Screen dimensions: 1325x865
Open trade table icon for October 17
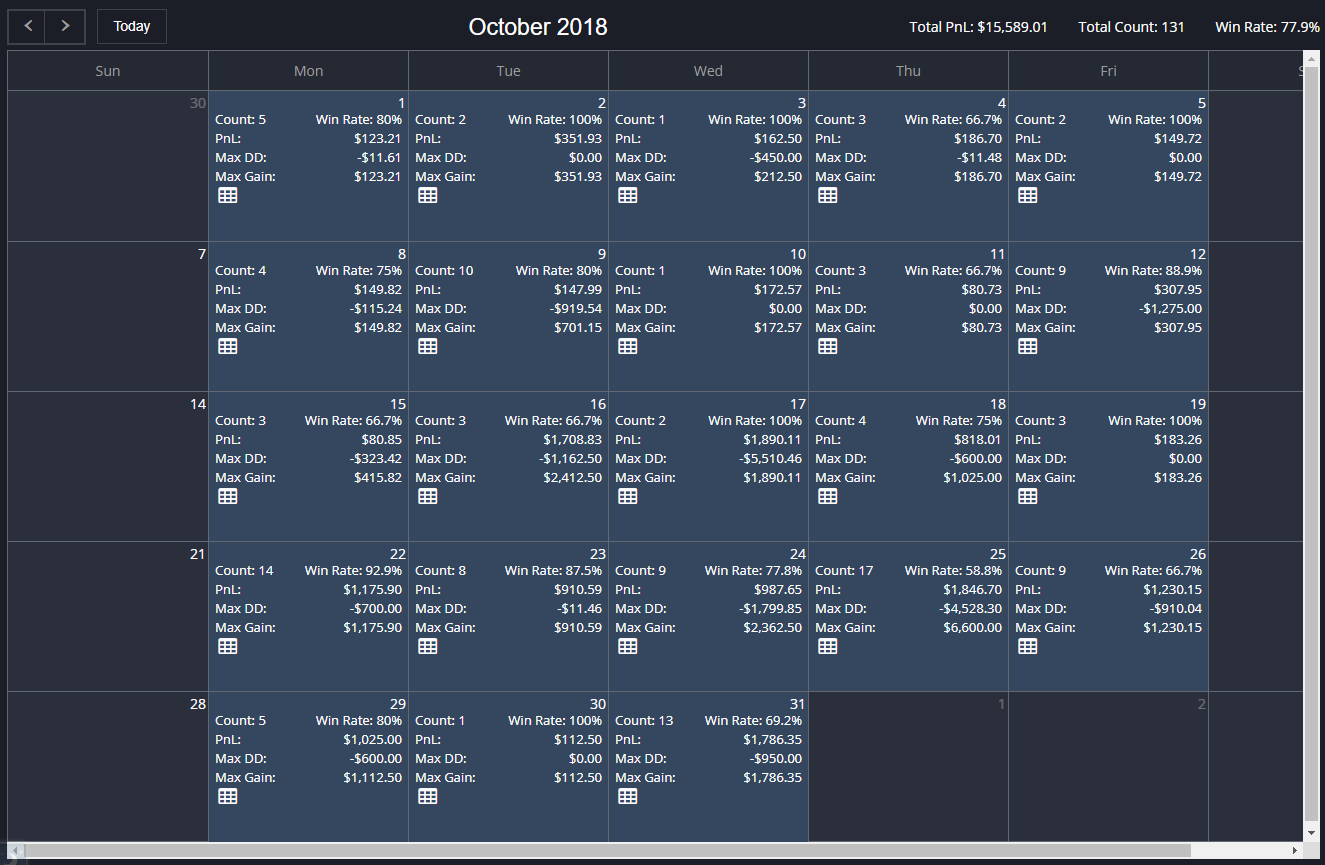pos(628,496)
